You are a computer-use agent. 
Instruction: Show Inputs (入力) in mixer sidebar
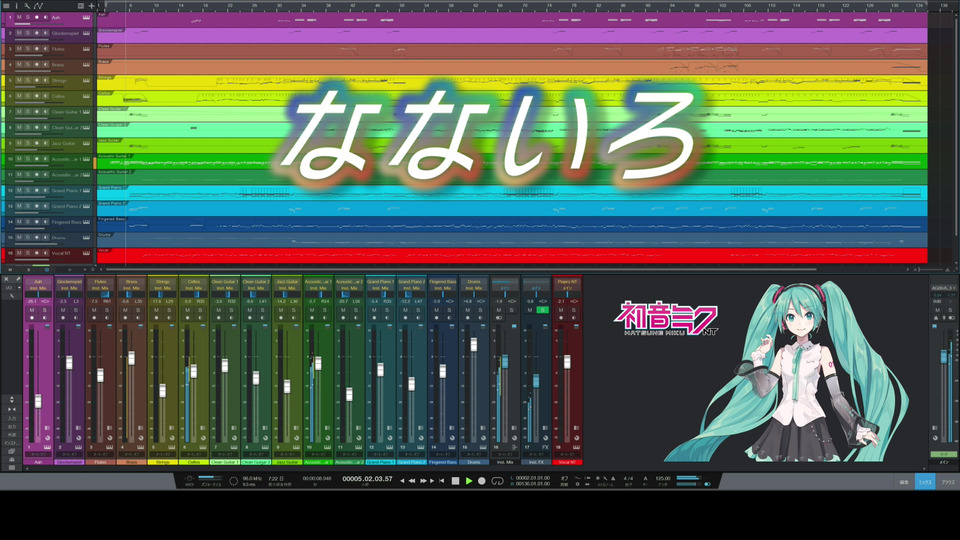(x=12, y=419)
